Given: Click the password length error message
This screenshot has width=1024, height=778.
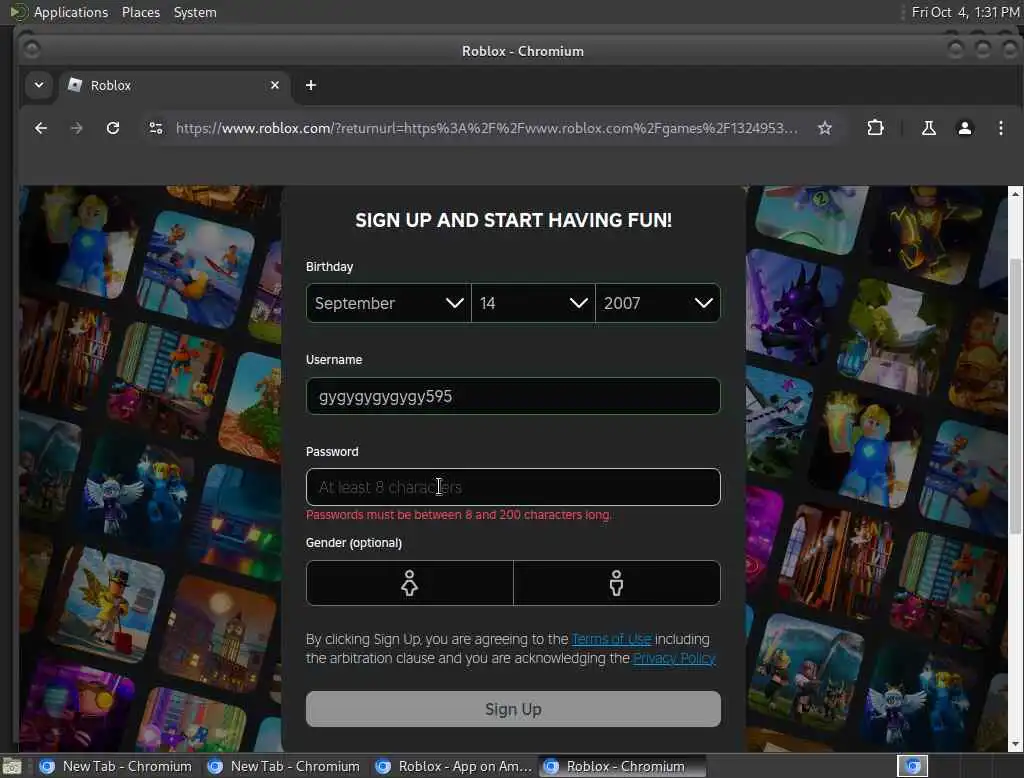Looking at the screenshot, I should click(458, 515).
